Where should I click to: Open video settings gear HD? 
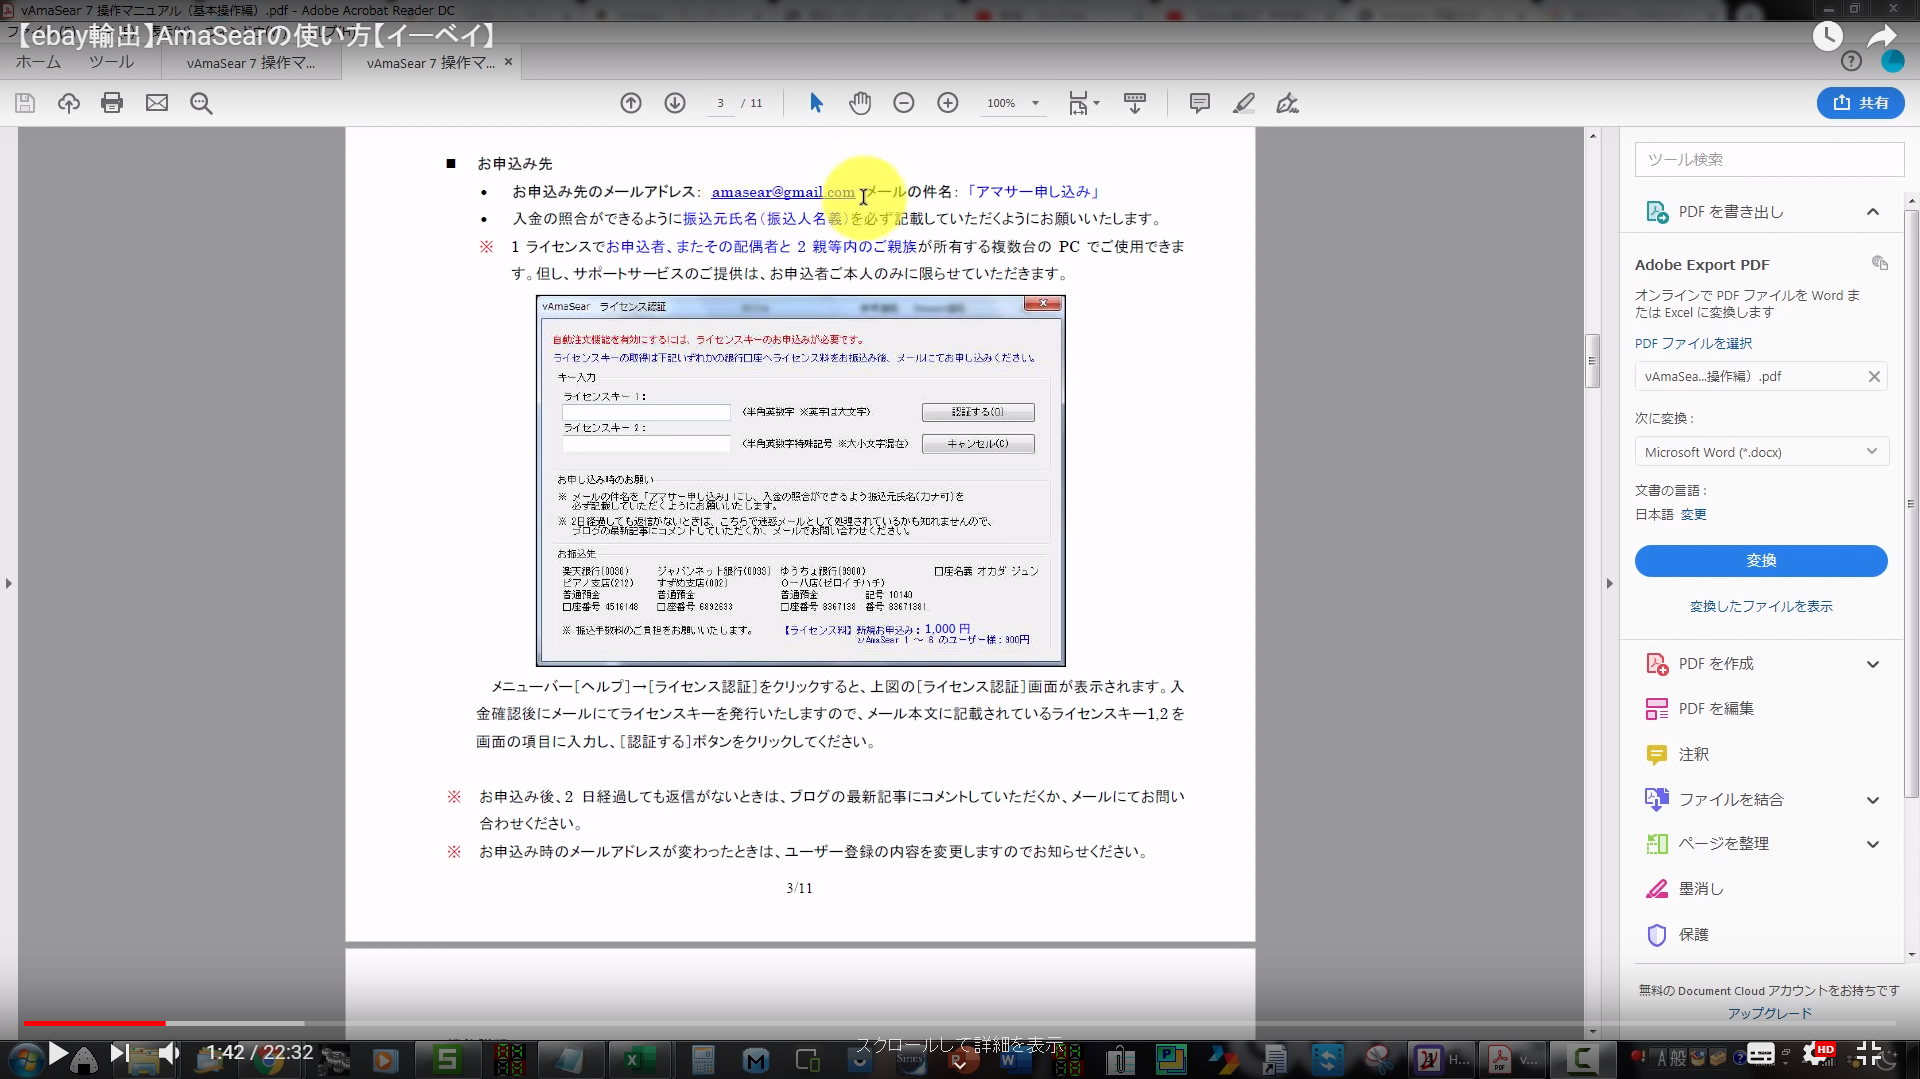coord(1816,1053)
